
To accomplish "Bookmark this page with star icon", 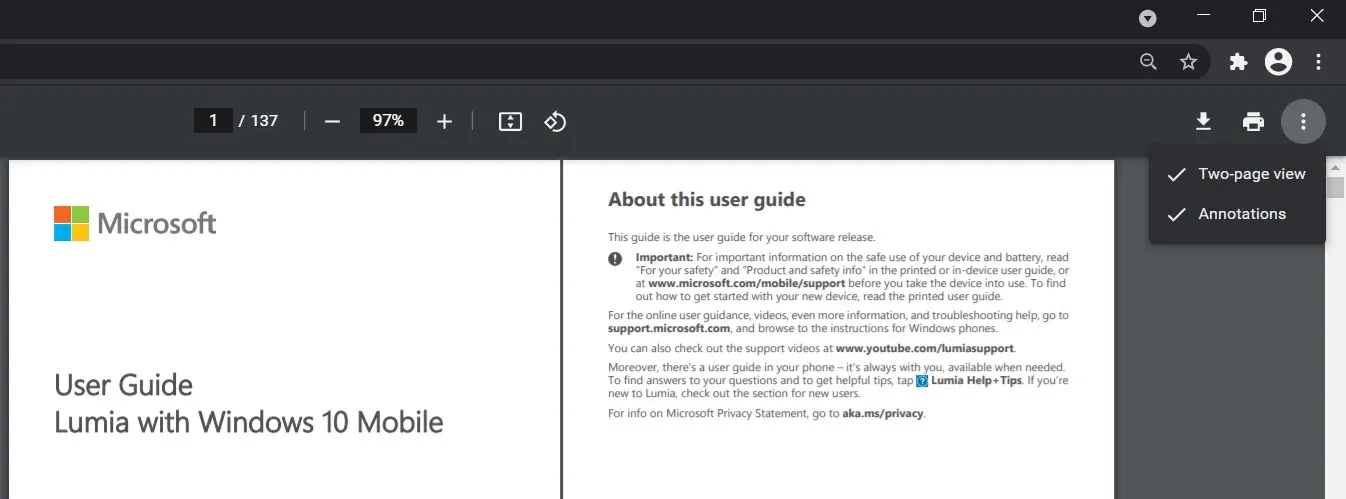I will [1188, 62].
